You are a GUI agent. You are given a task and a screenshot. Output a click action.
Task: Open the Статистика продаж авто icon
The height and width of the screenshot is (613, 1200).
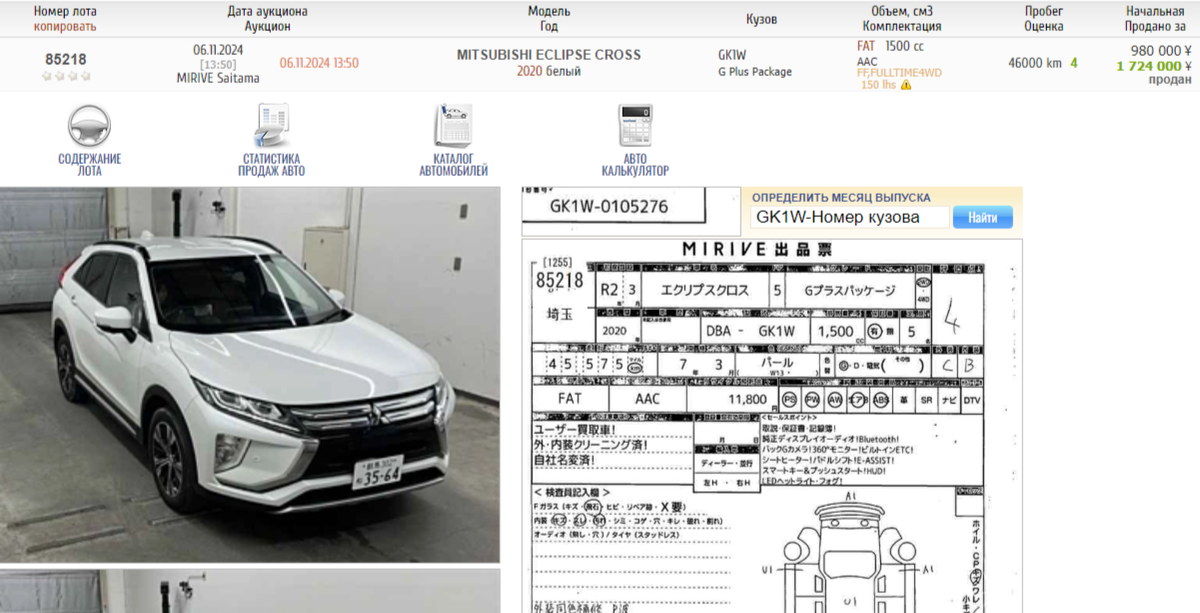tap(271, 127)
